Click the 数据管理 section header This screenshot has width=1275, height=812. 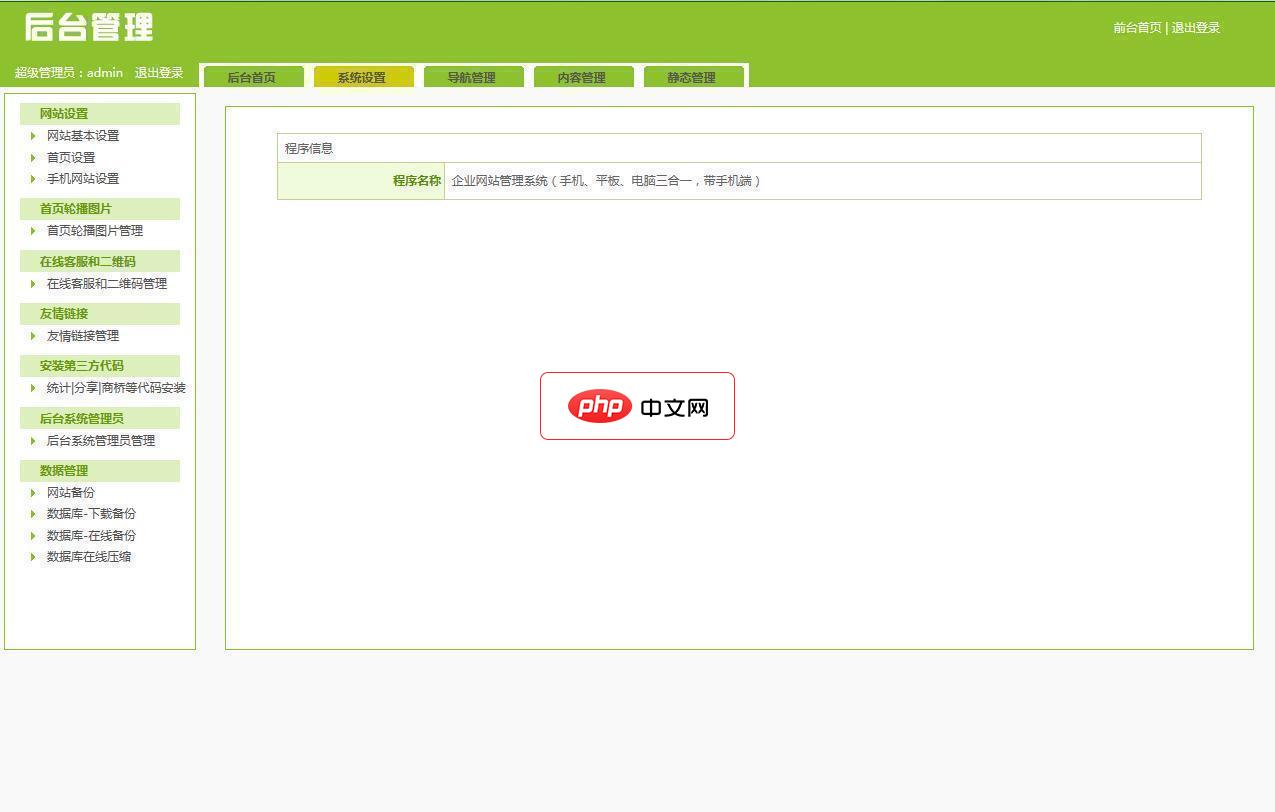coord(100,471)
